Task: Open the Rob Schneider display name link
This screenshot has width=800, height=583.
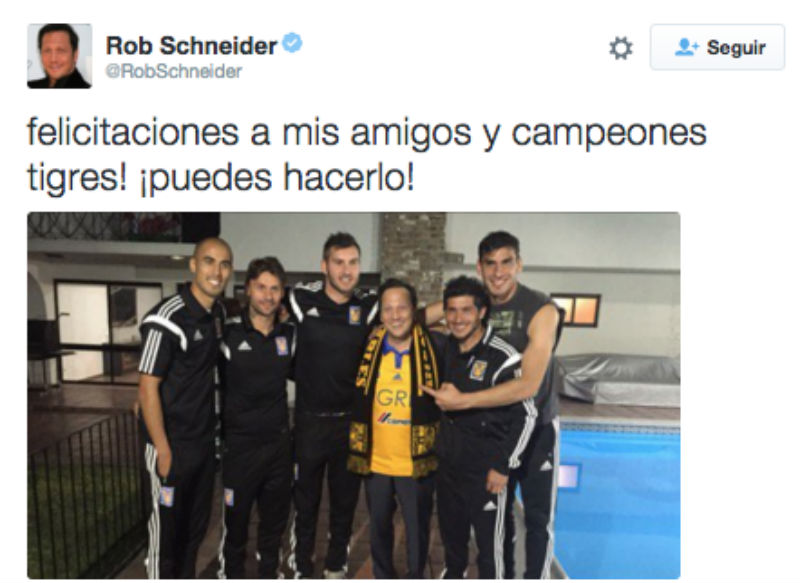Action: click(x=191, y=46)
